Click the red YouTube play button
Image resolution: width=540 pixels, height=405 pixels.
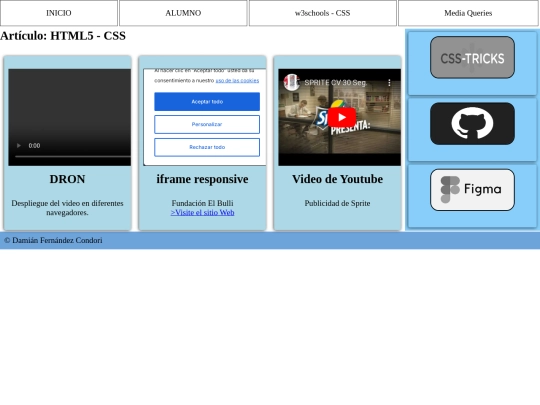342,117
